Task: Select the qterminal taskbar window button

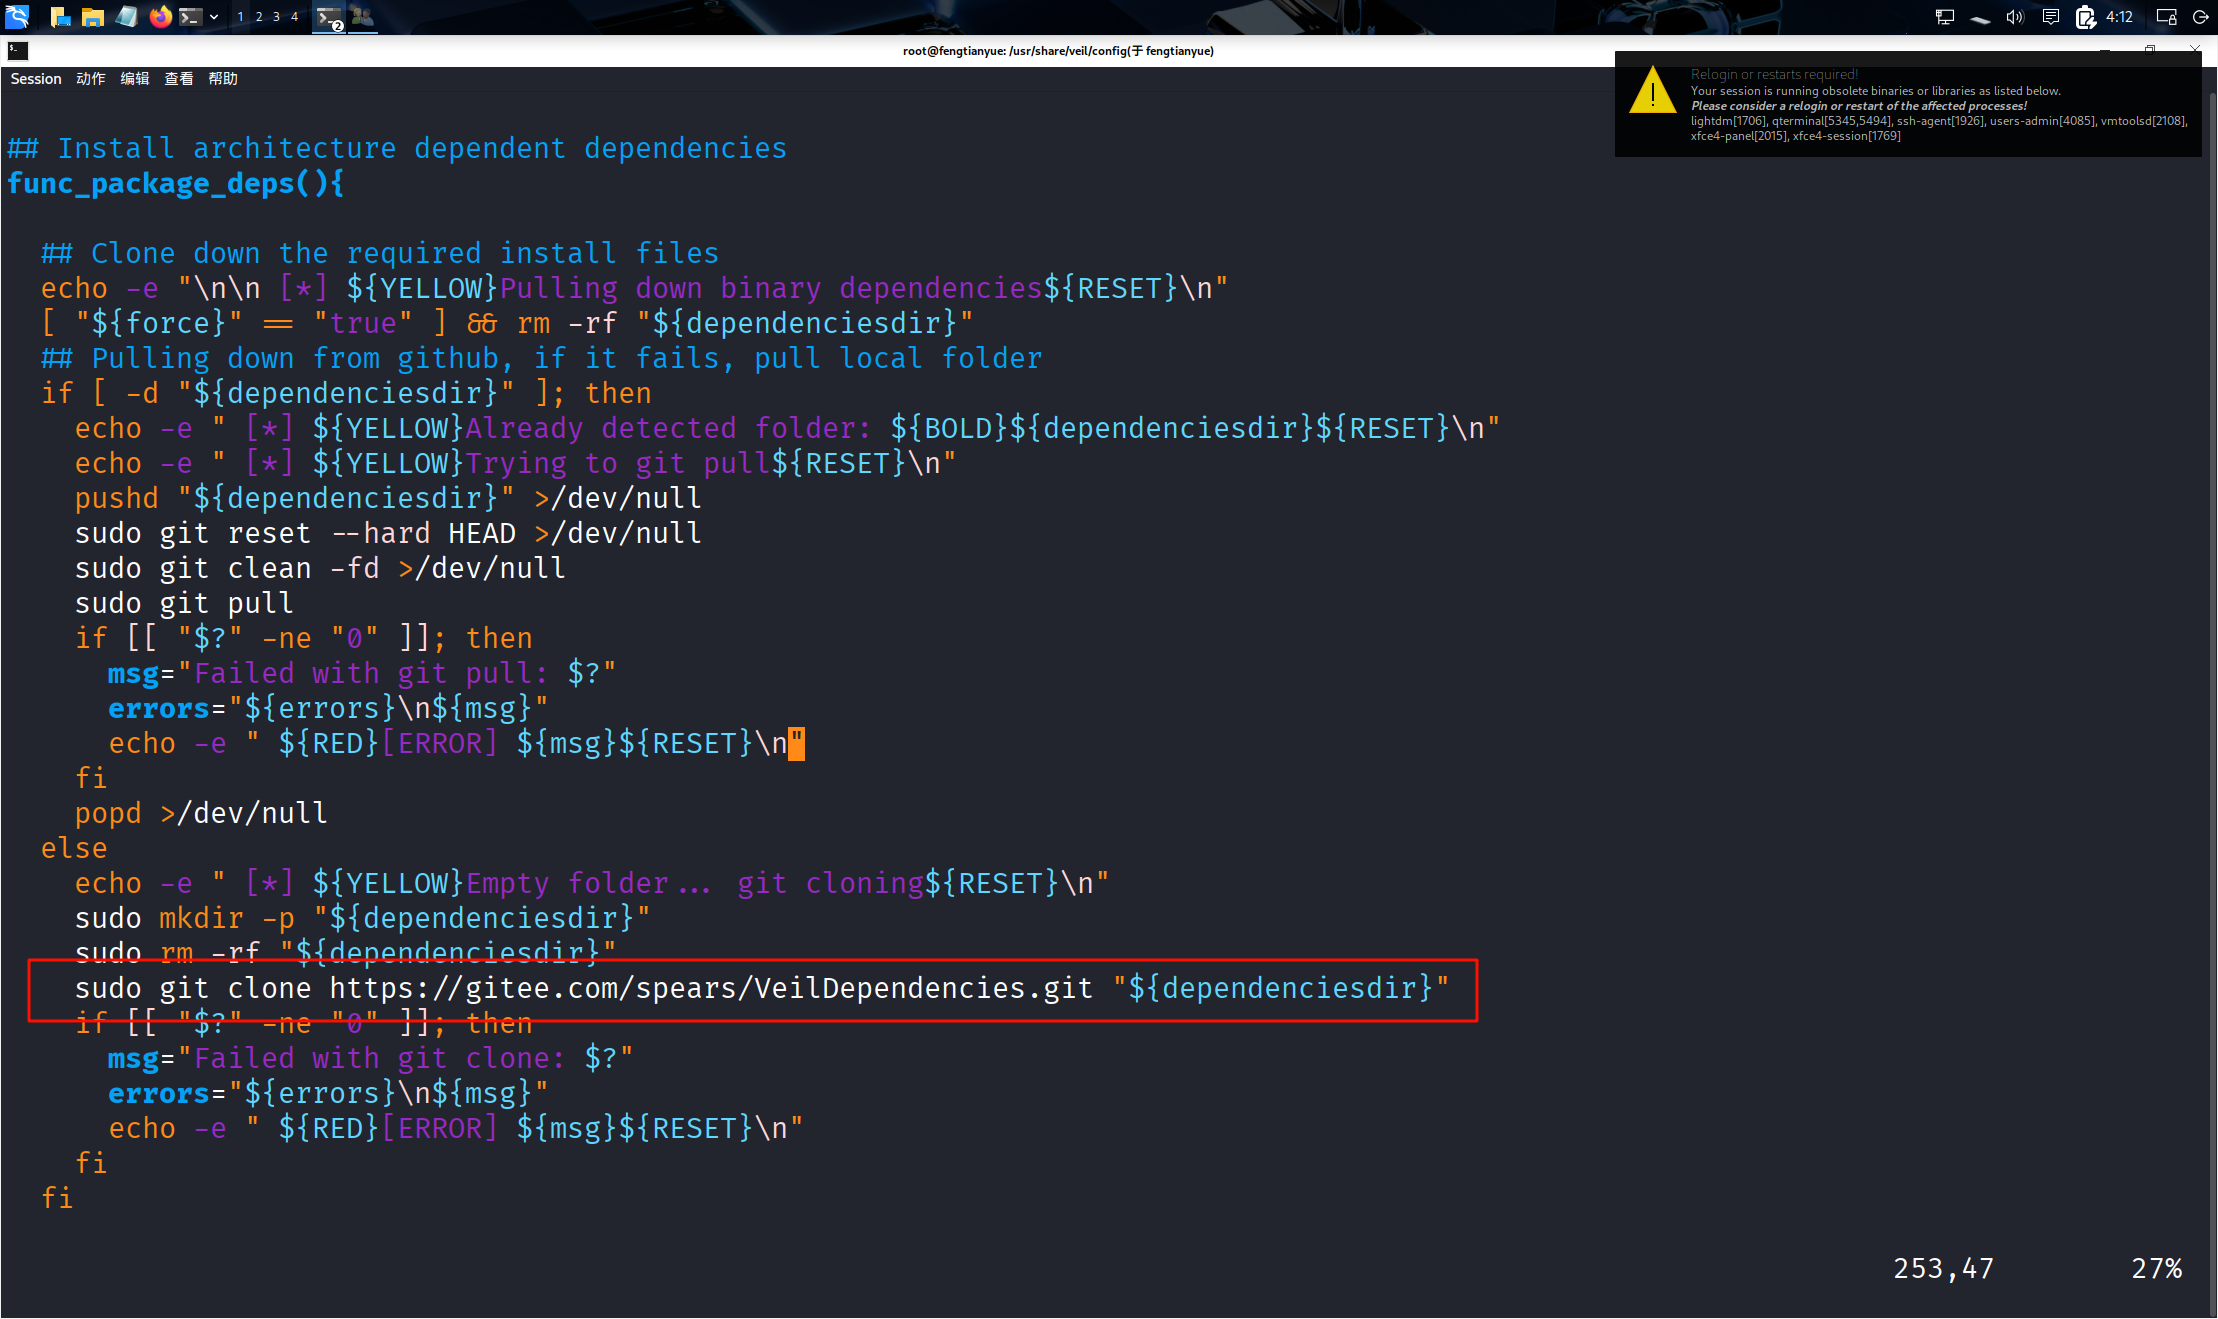Action: [x=328, y=16]
